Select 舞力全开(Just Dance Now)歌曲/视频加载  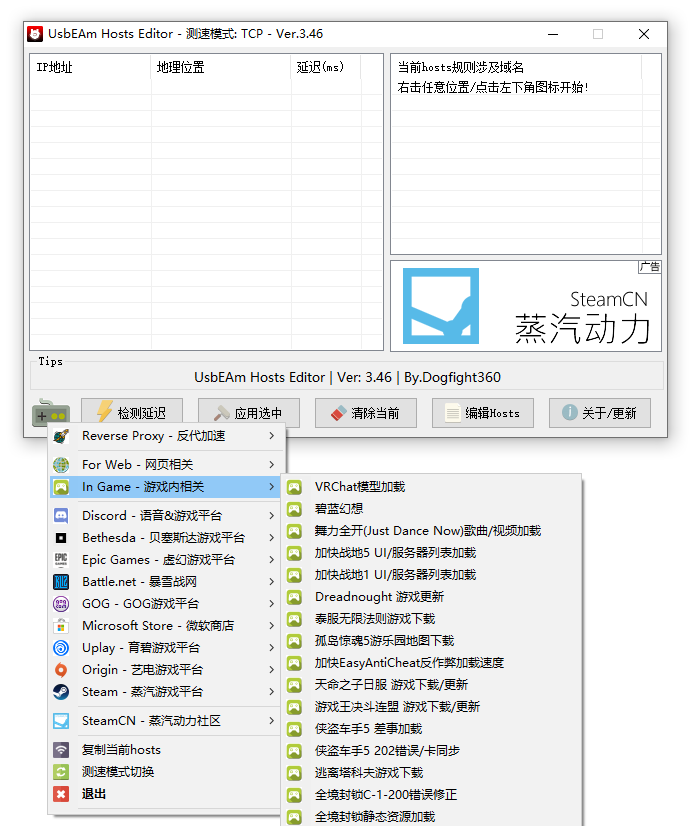click(432, 531)
